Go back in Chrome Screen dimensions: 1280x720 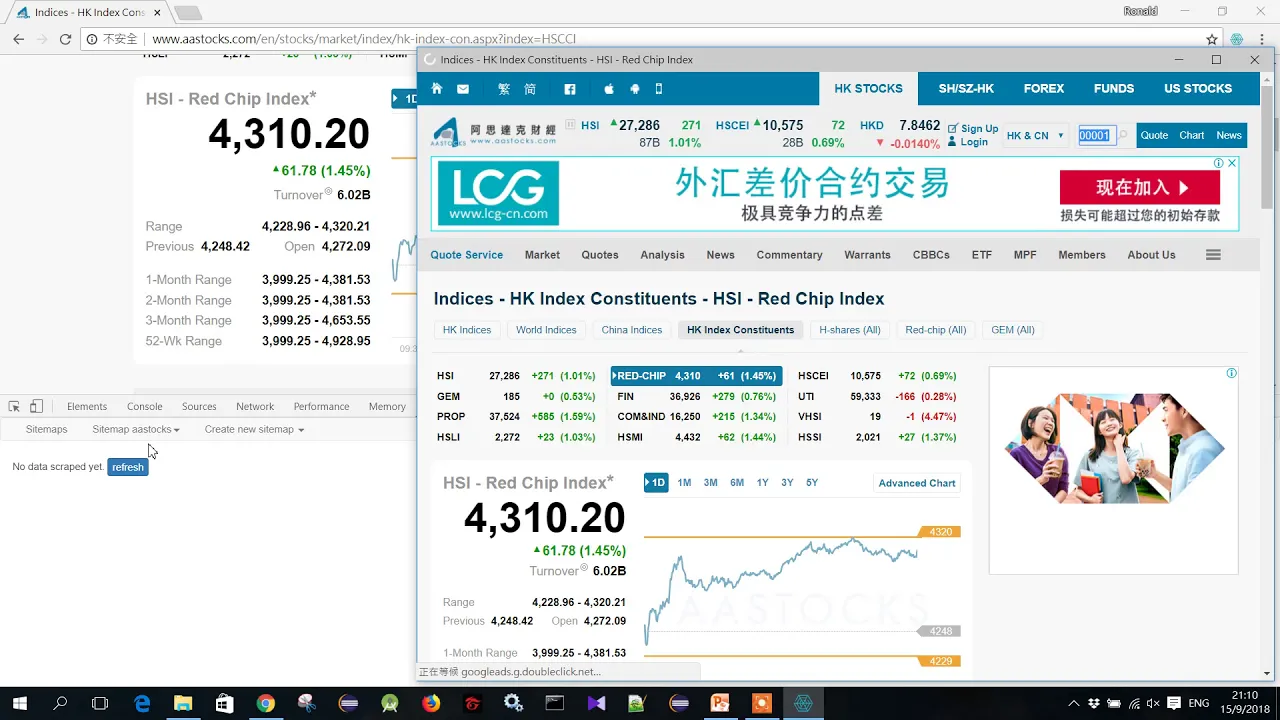tap(18, 39)
